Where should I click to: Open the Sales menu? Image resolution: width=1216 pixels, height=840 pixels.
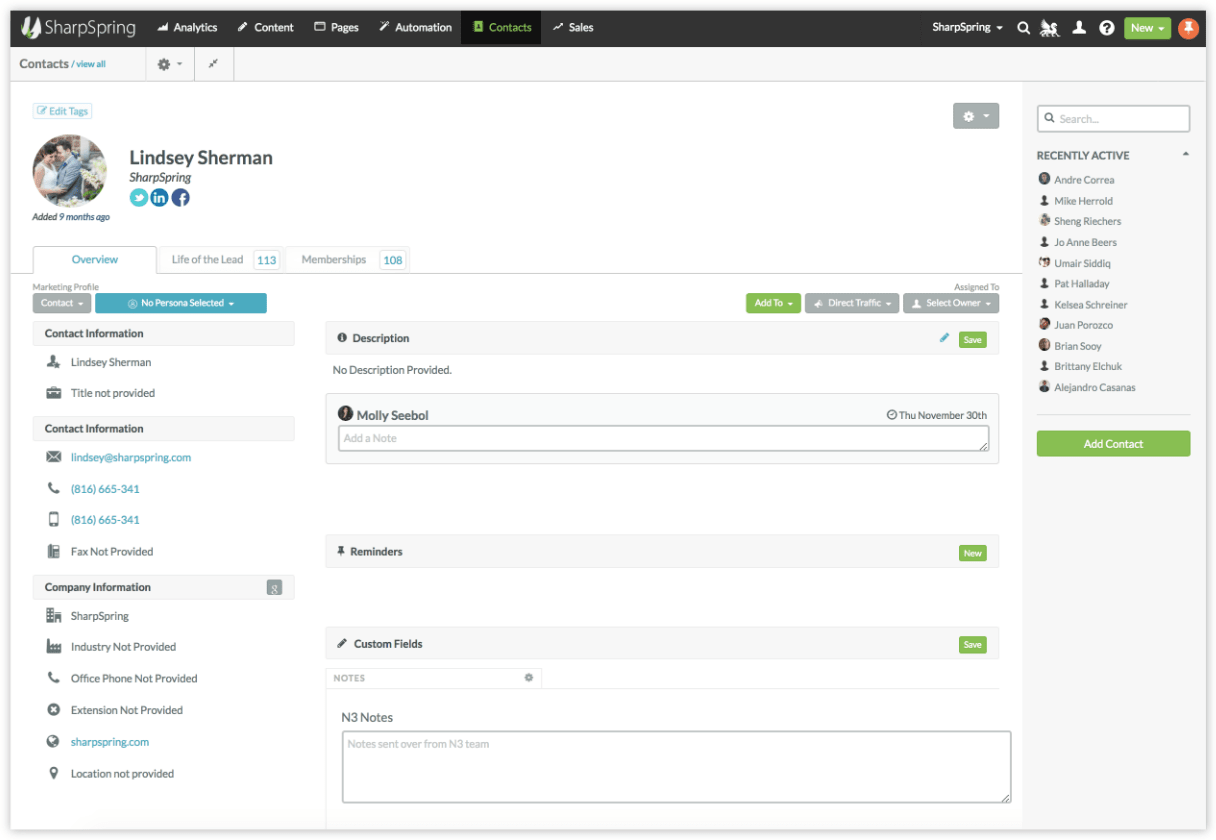[x=573, y=28]
